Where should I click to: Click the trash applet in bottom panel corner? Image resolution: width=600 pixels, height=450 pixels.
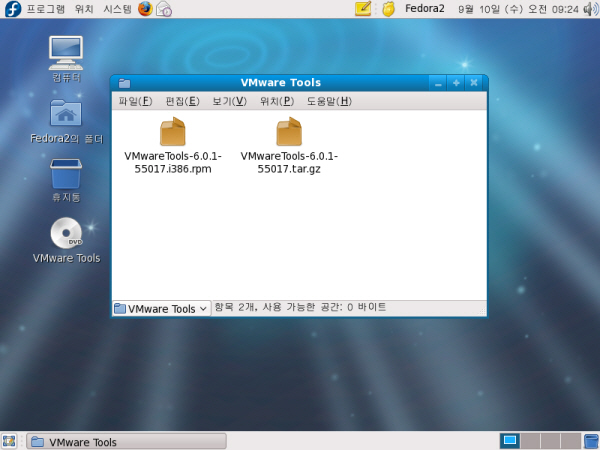(592, 441)
